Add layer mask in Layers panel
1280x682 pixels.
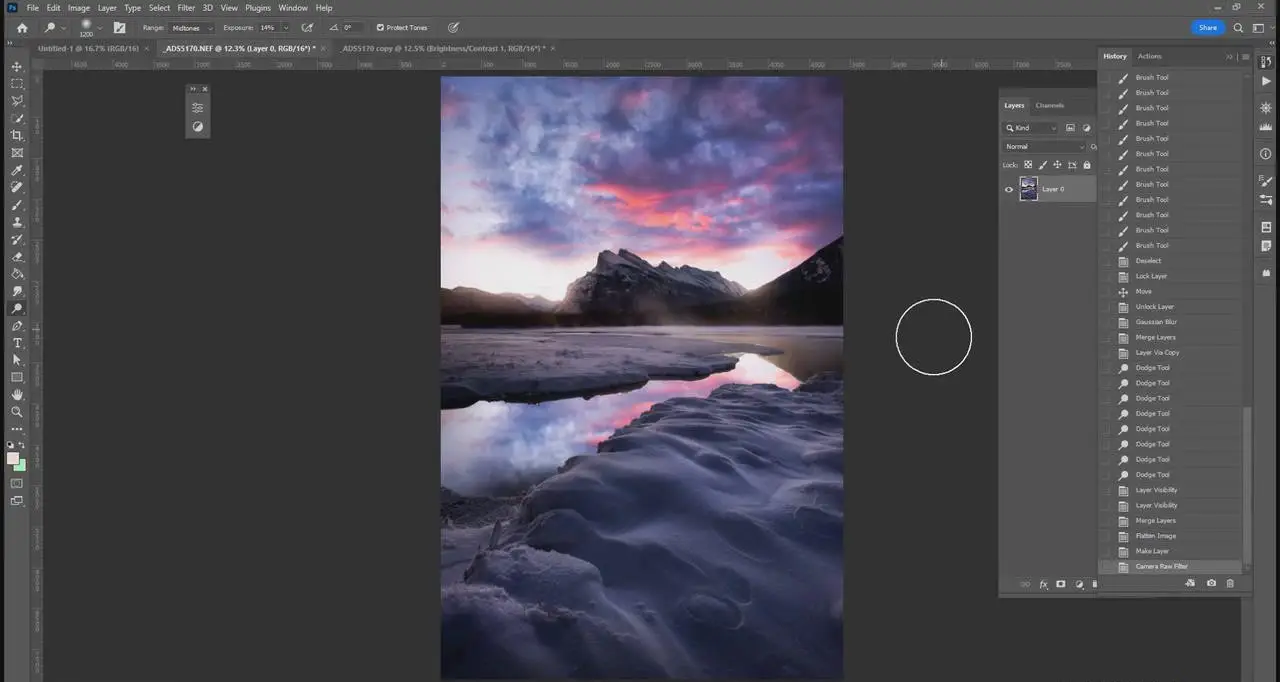[x=1061, y=584]
